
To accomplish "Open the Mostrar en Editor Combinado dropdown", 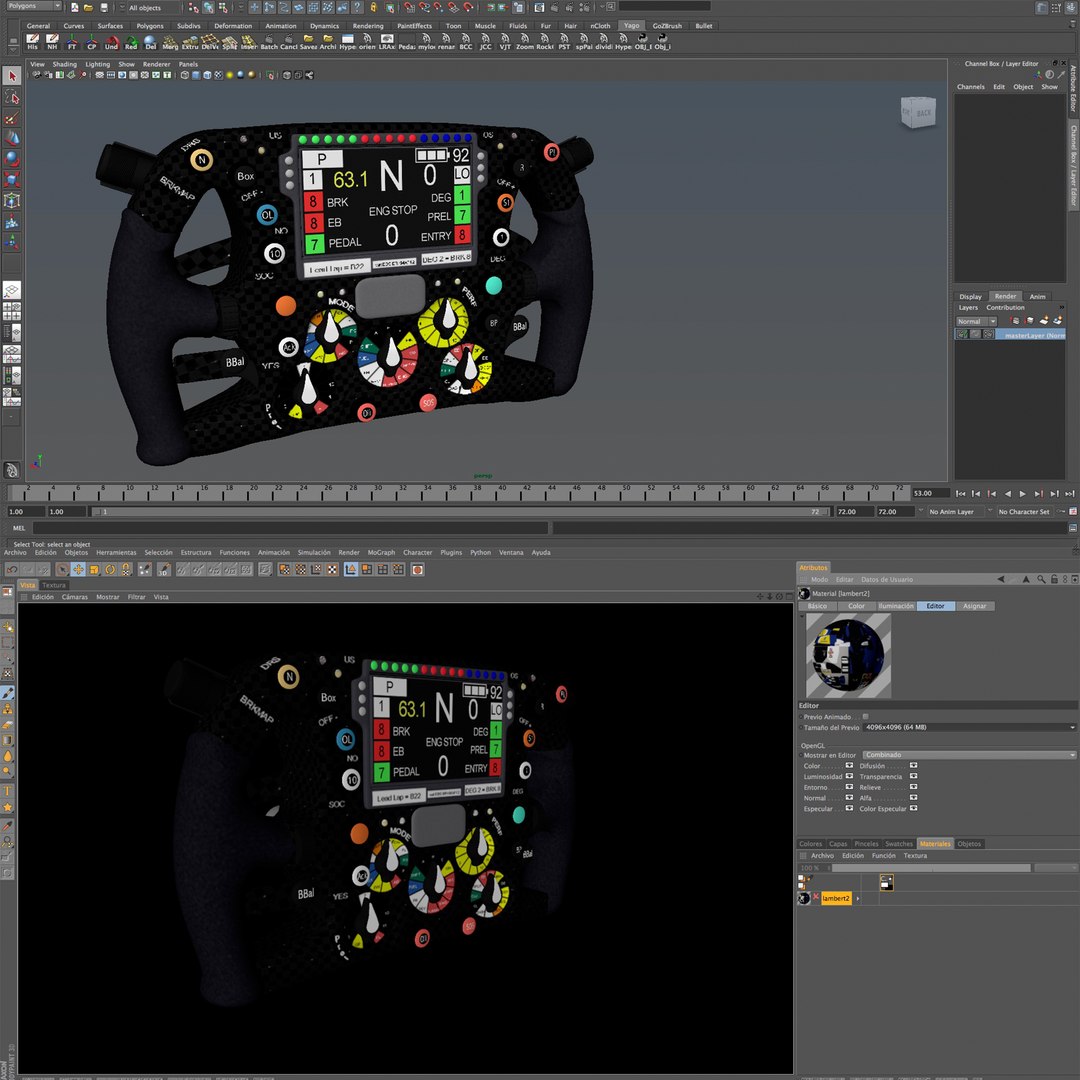I will (x=969, y=755).
